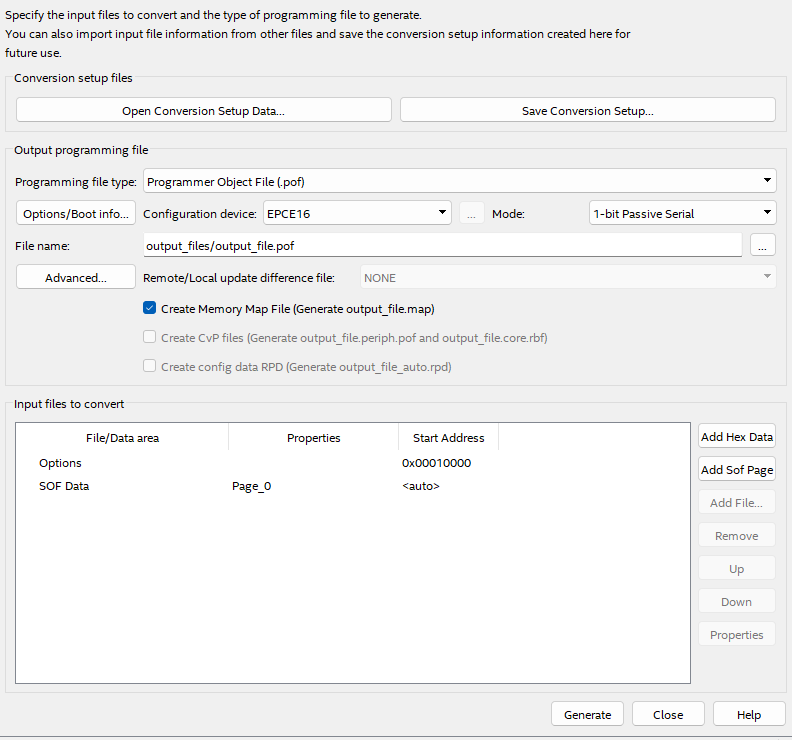The width and height of the screenshot is (792, 740).
Task: Click the Start Address column header
Action: click(x=448, y=438)
